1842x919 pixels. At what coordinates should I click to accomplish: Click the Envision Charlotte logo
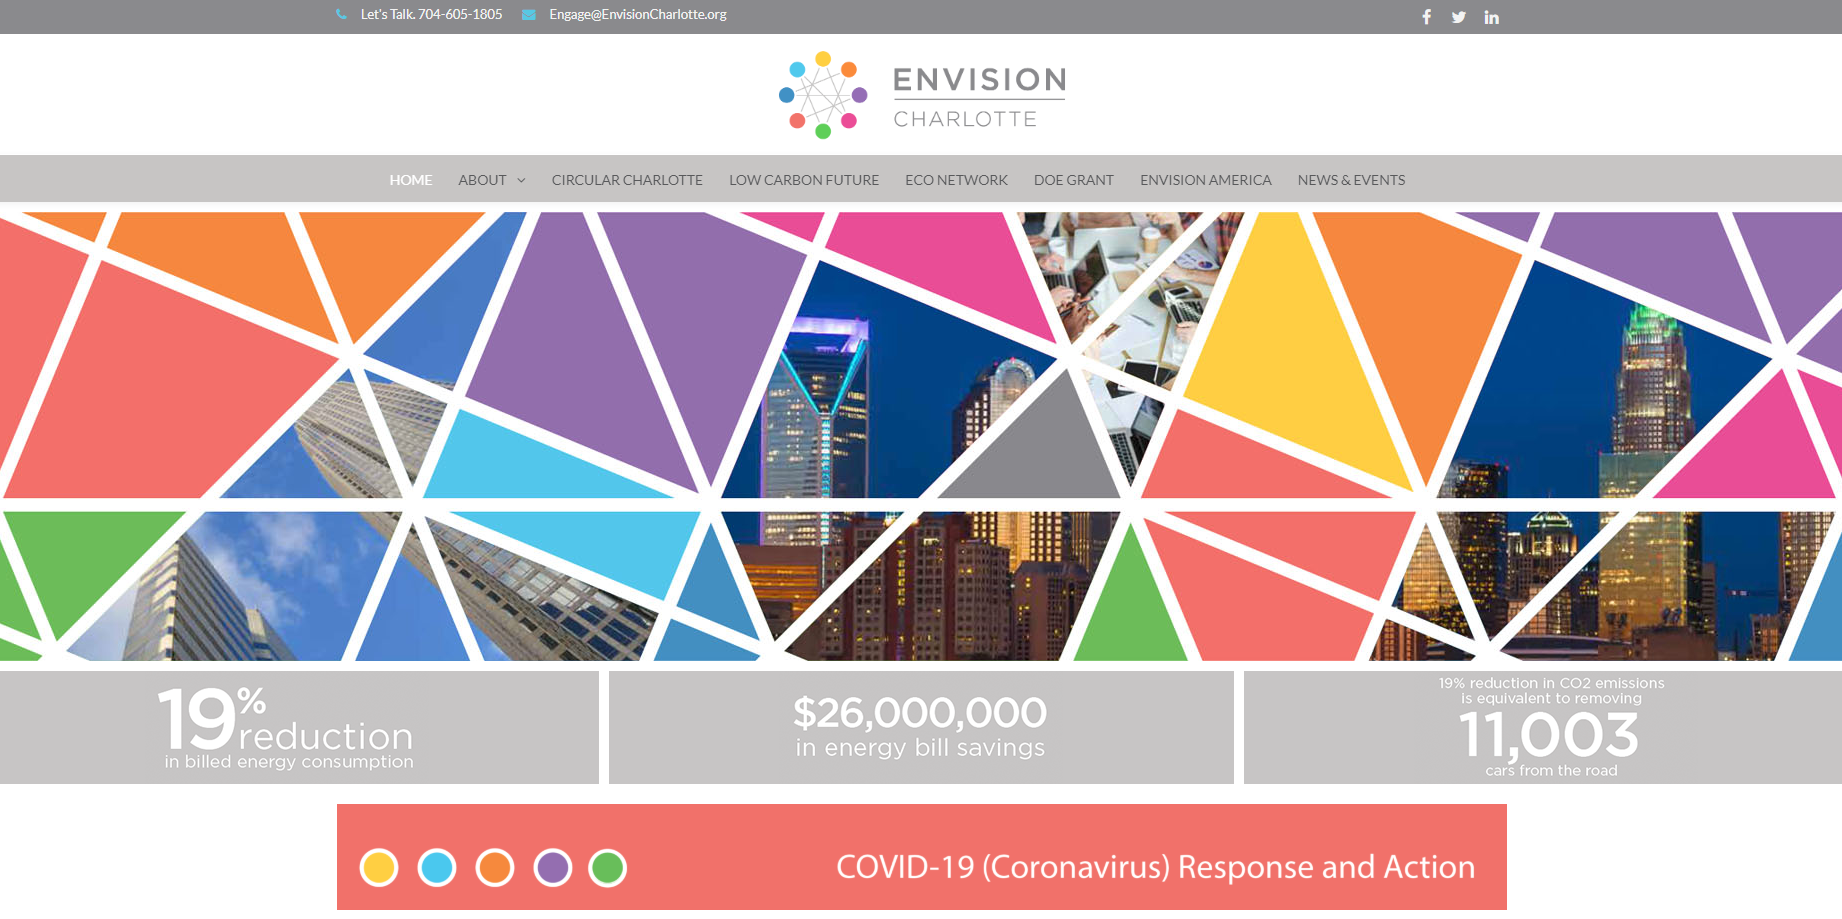[921, 95]
